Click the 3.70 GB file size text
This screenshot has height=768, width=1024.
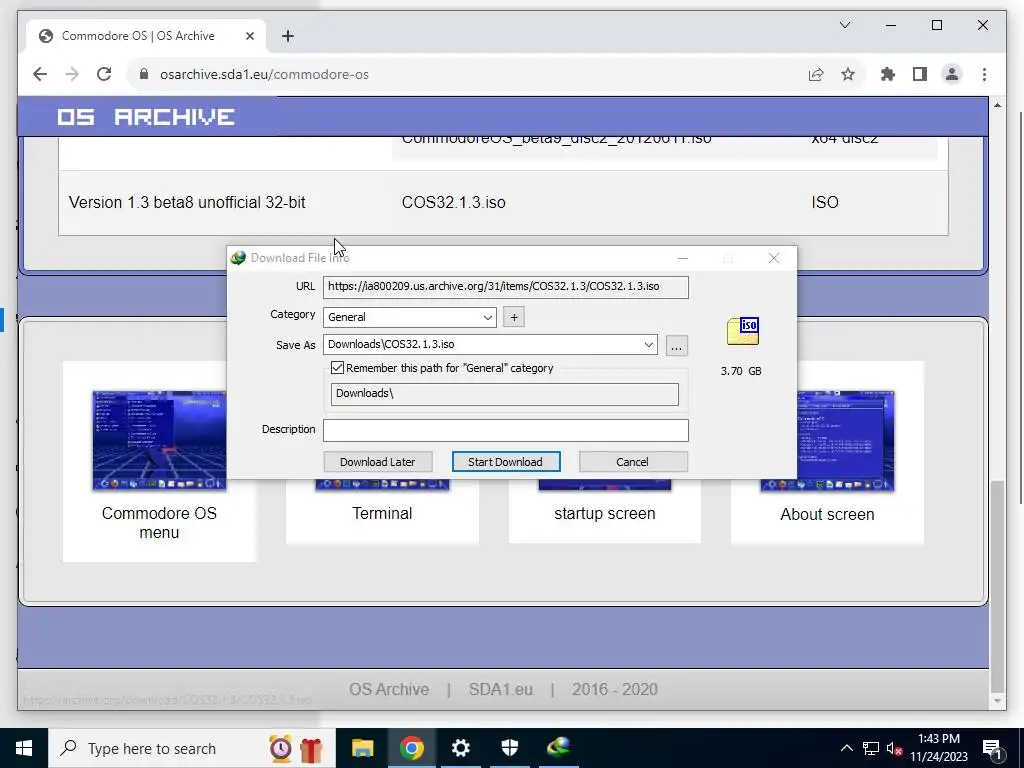(x=741, y=371)
